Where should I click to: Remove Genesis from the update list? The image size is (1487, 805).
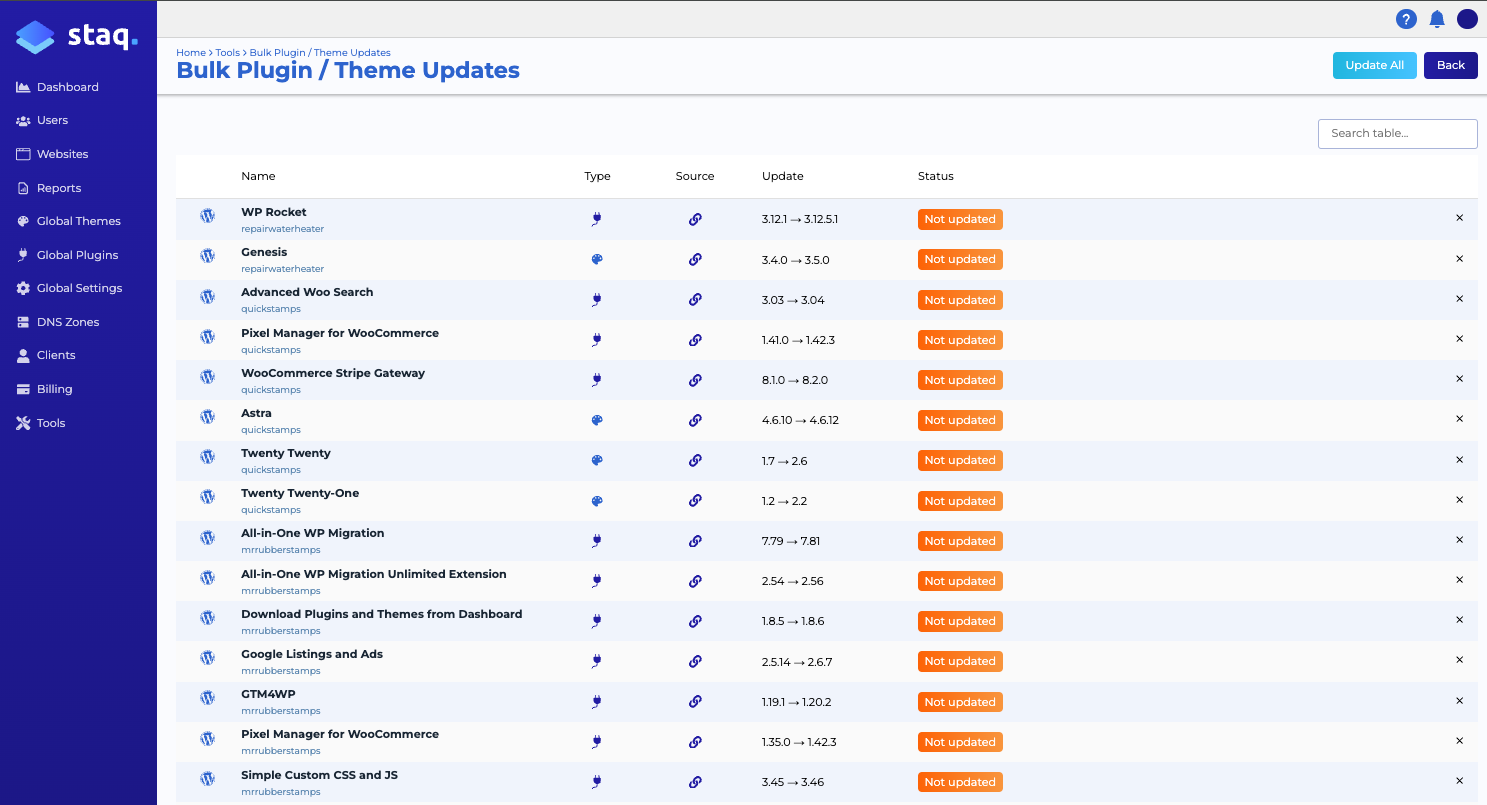coord(1459,259)
